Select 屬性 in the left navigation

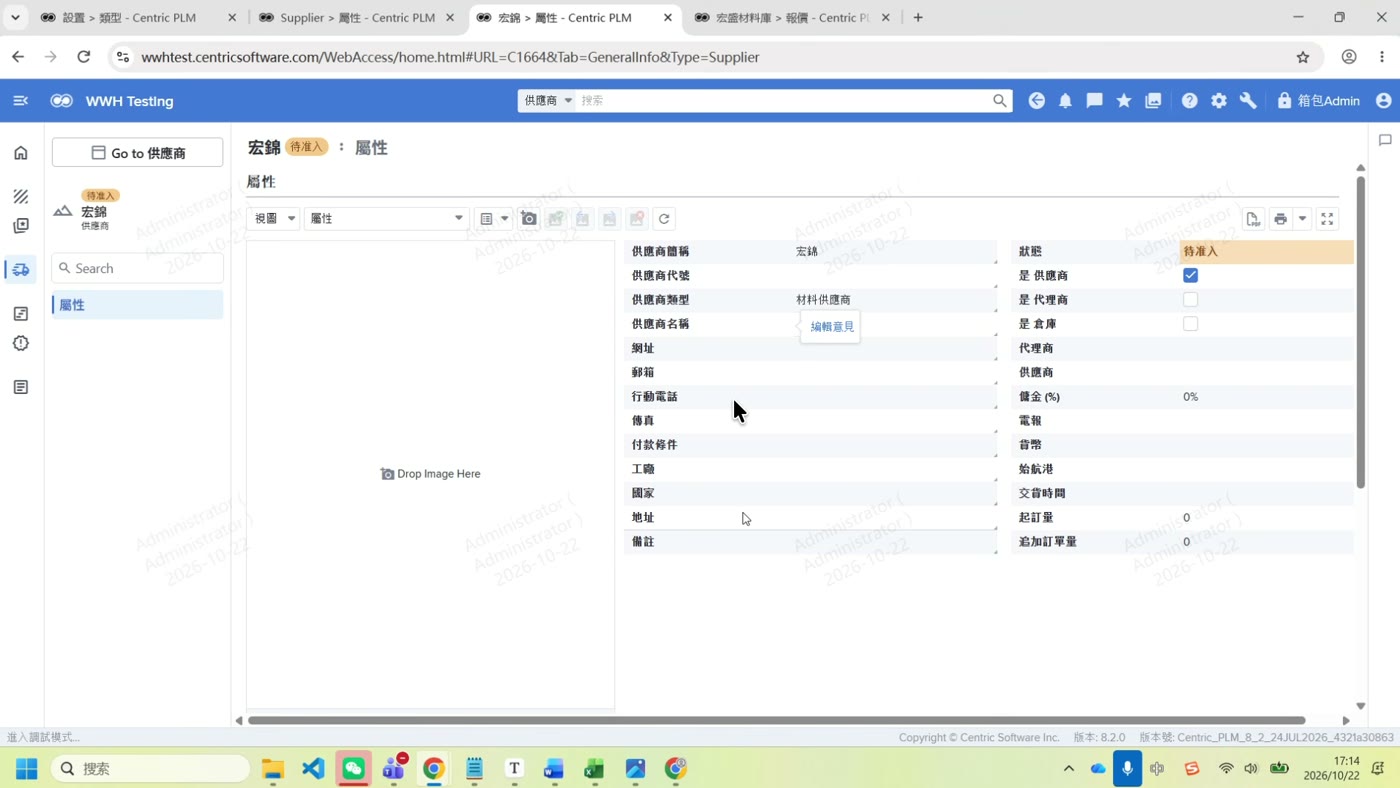(x=137, y=305)
